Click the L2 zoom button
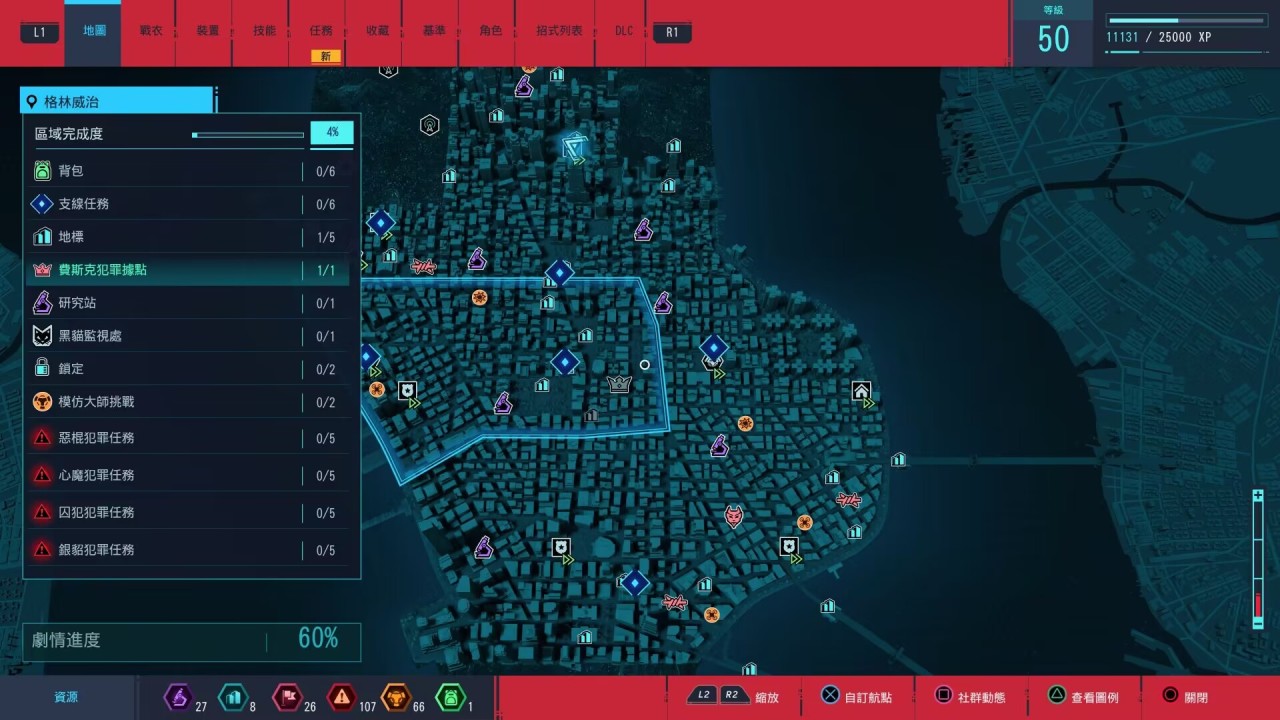This screenshot has width=1280, height=720. click(704, 696)
